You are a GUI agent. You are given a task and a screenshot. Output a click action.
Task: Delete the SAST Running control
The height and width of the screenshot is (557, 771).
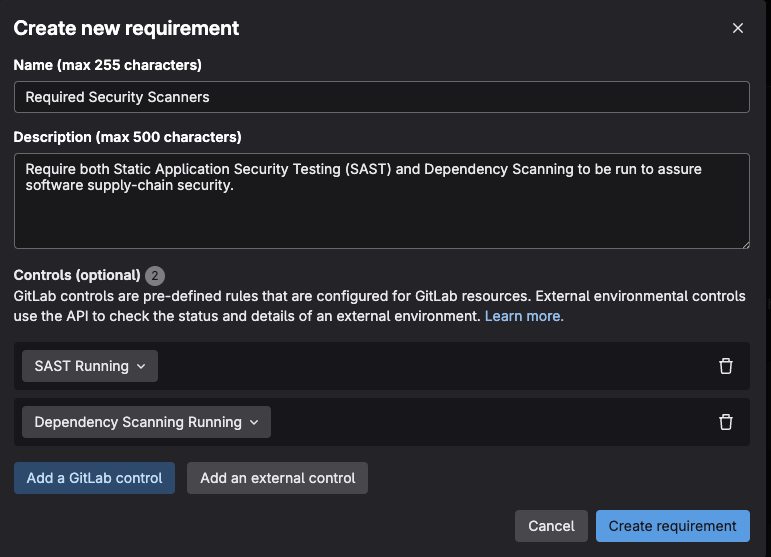click(x=726, y=366)
